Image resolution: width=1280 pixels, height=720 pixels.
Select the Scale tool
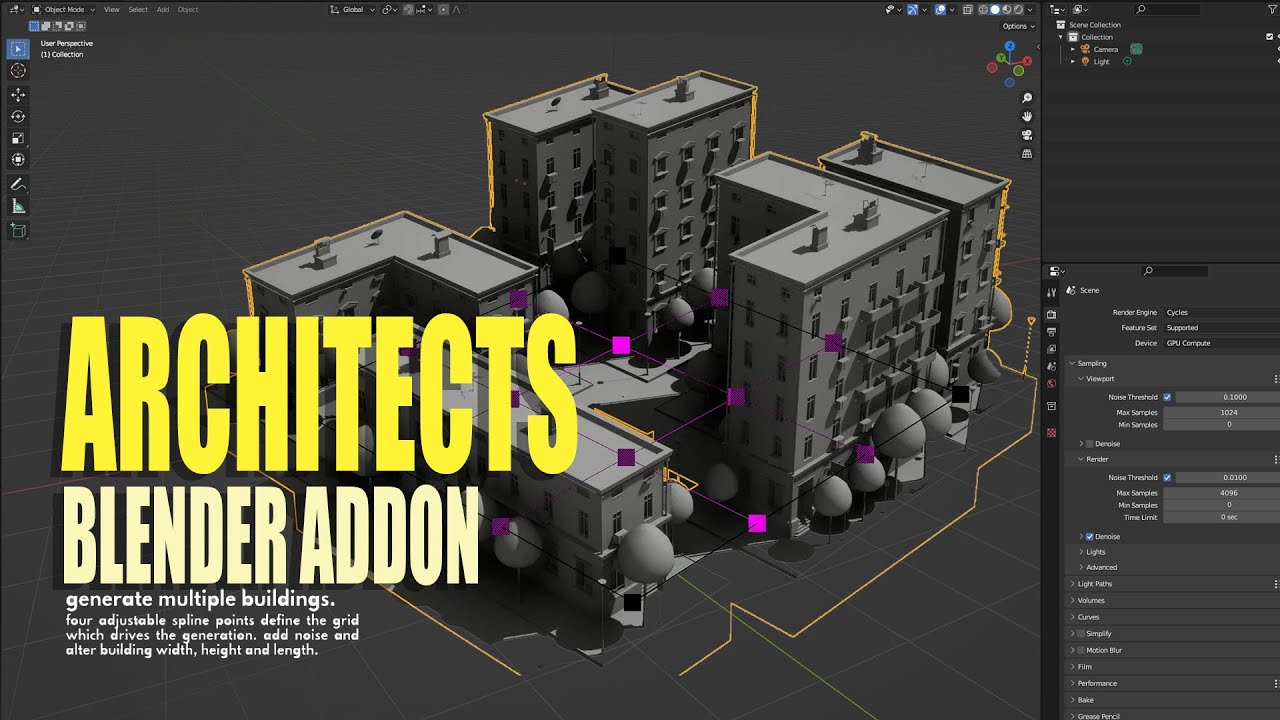(18, 138)
